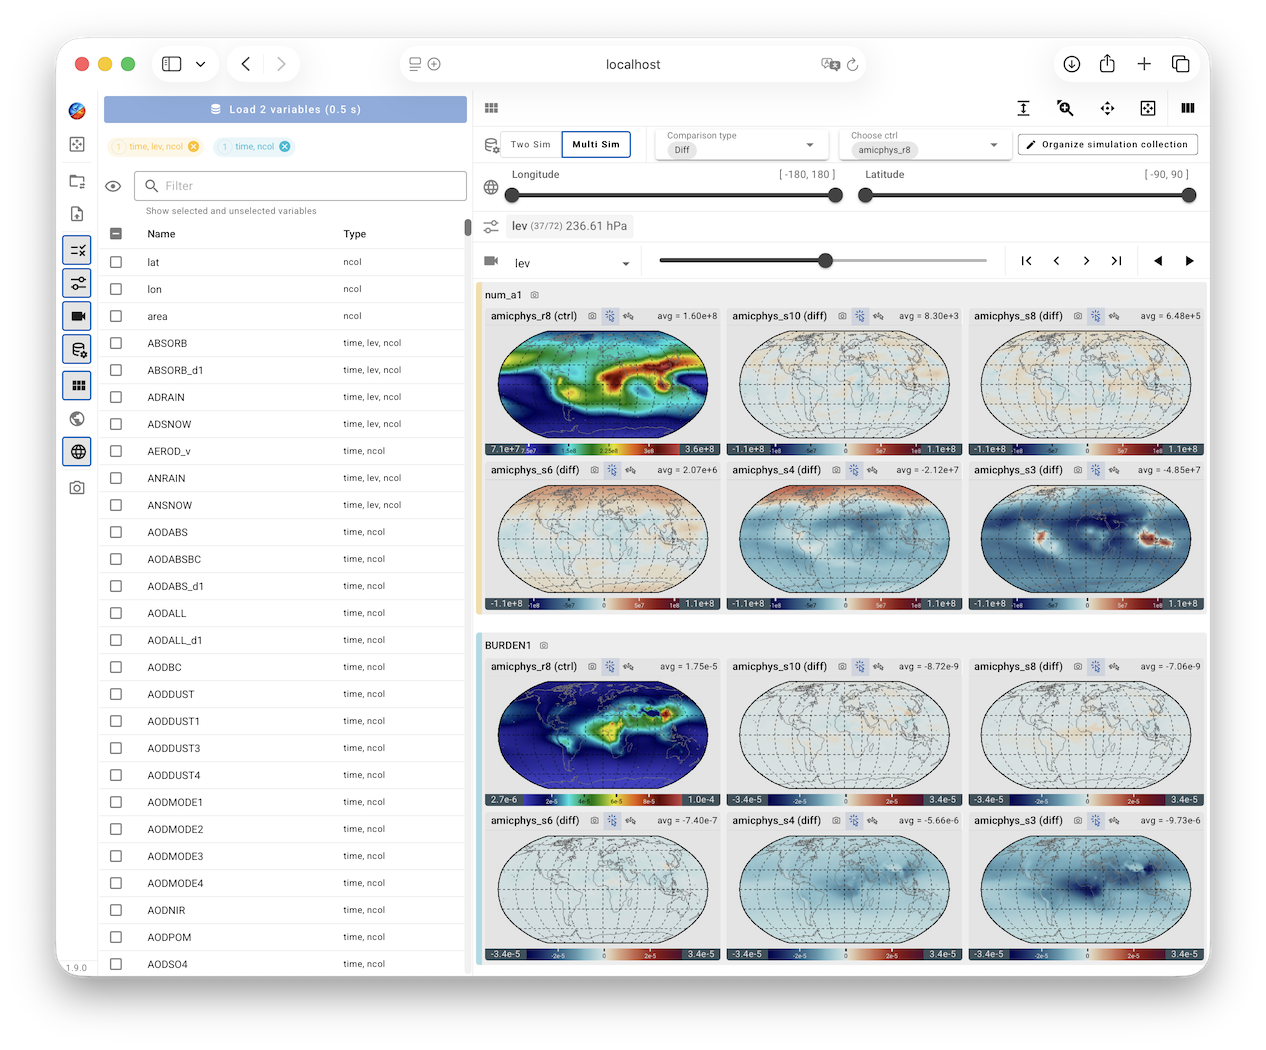1266x1050 pixels.
Task: Check the ABSORB variable checkbox
Action: pyautogui.click(x=116, y=343)
